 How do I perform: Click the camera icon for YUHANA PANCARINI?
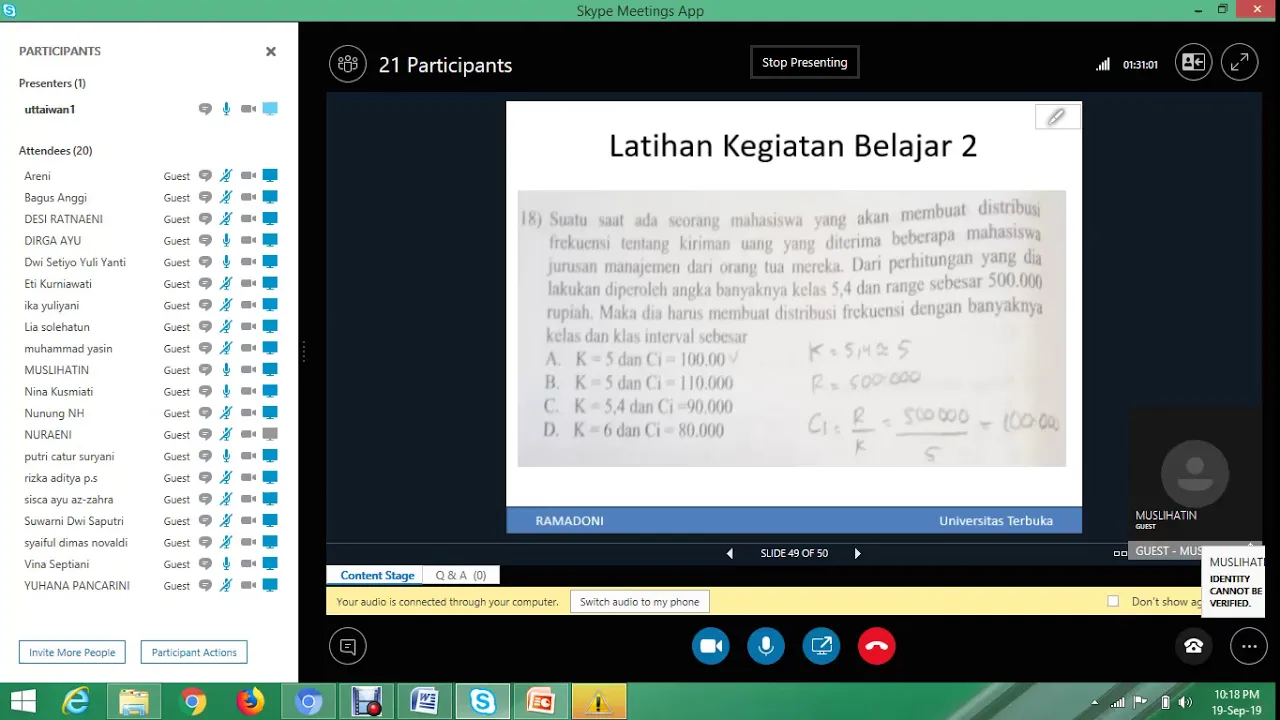pos(248,586)
